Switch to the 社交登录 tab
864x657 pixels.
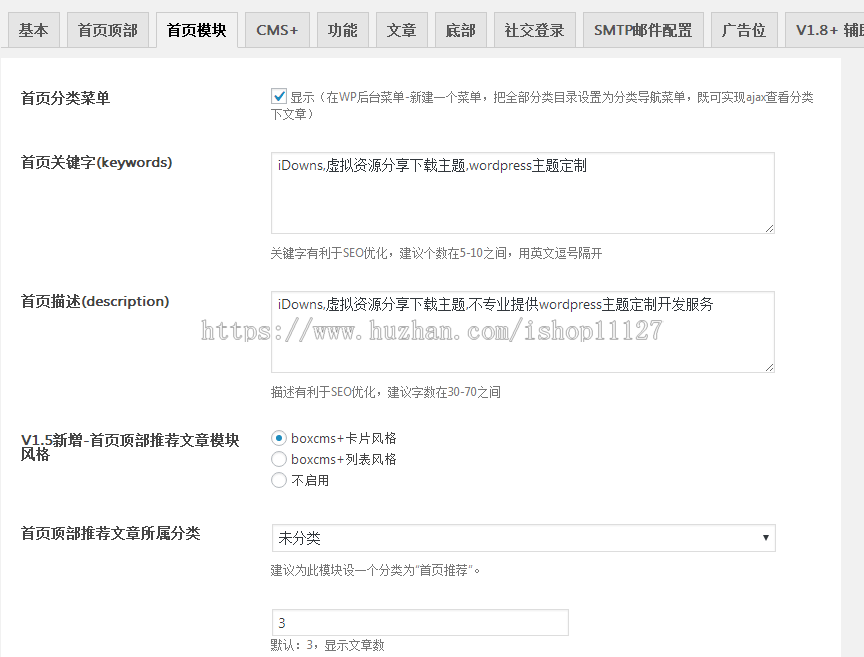point(534,30)
